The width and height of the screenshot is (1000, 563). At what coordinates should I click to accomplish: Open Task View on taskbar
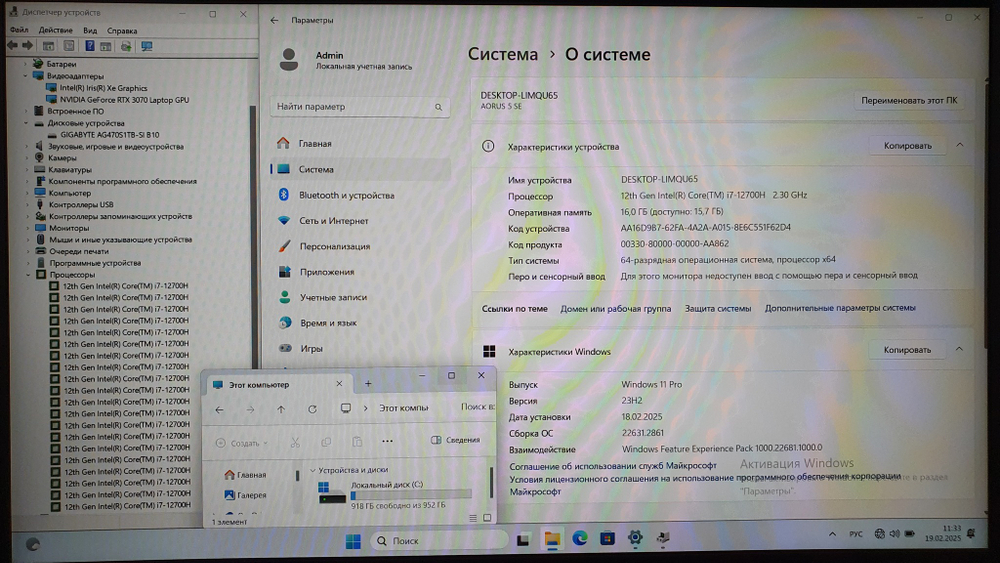coord(523,540)
